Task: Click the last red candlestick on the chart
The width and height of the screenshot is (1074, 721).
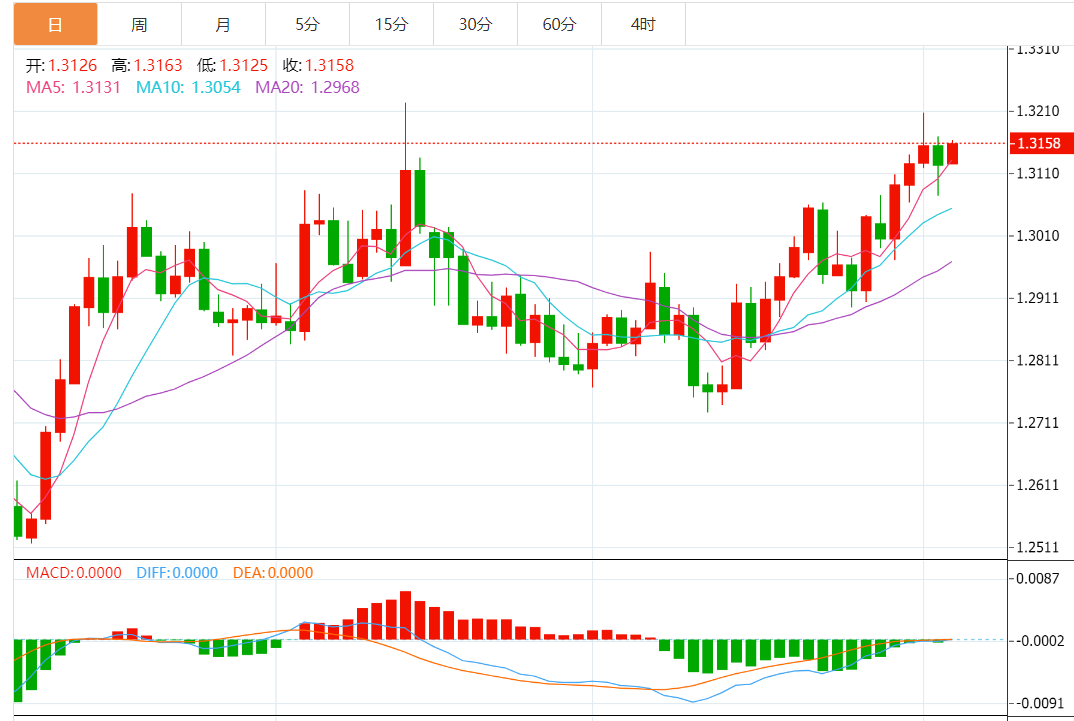Action: point(952,153)
